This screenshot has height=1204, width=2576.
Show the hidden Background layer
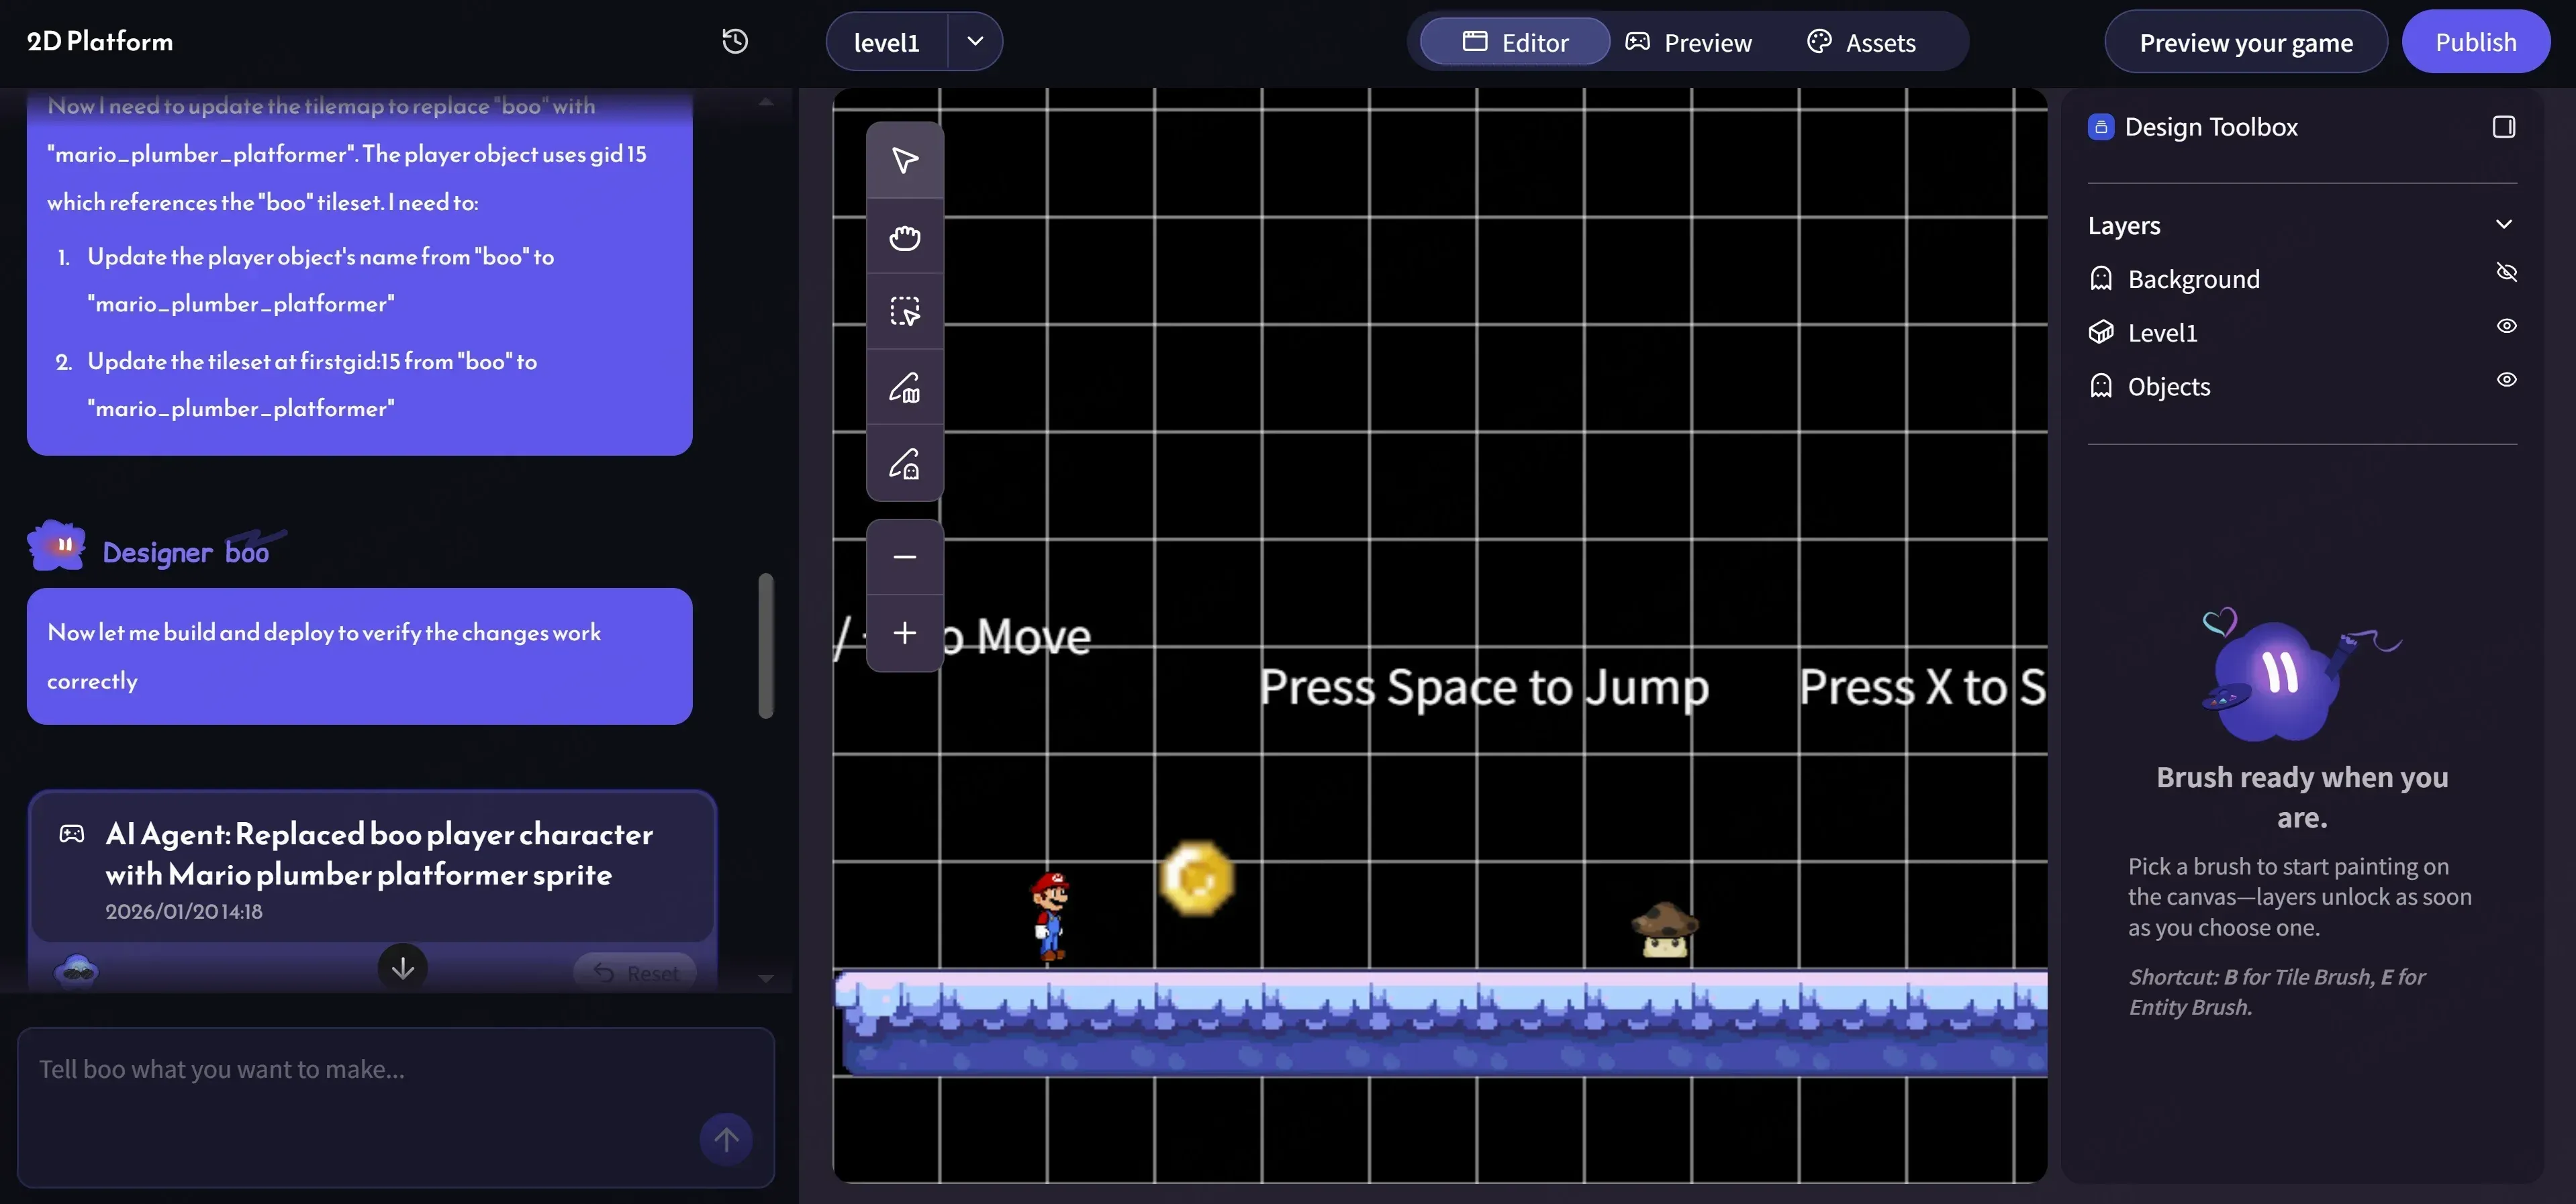point(2506,272)
